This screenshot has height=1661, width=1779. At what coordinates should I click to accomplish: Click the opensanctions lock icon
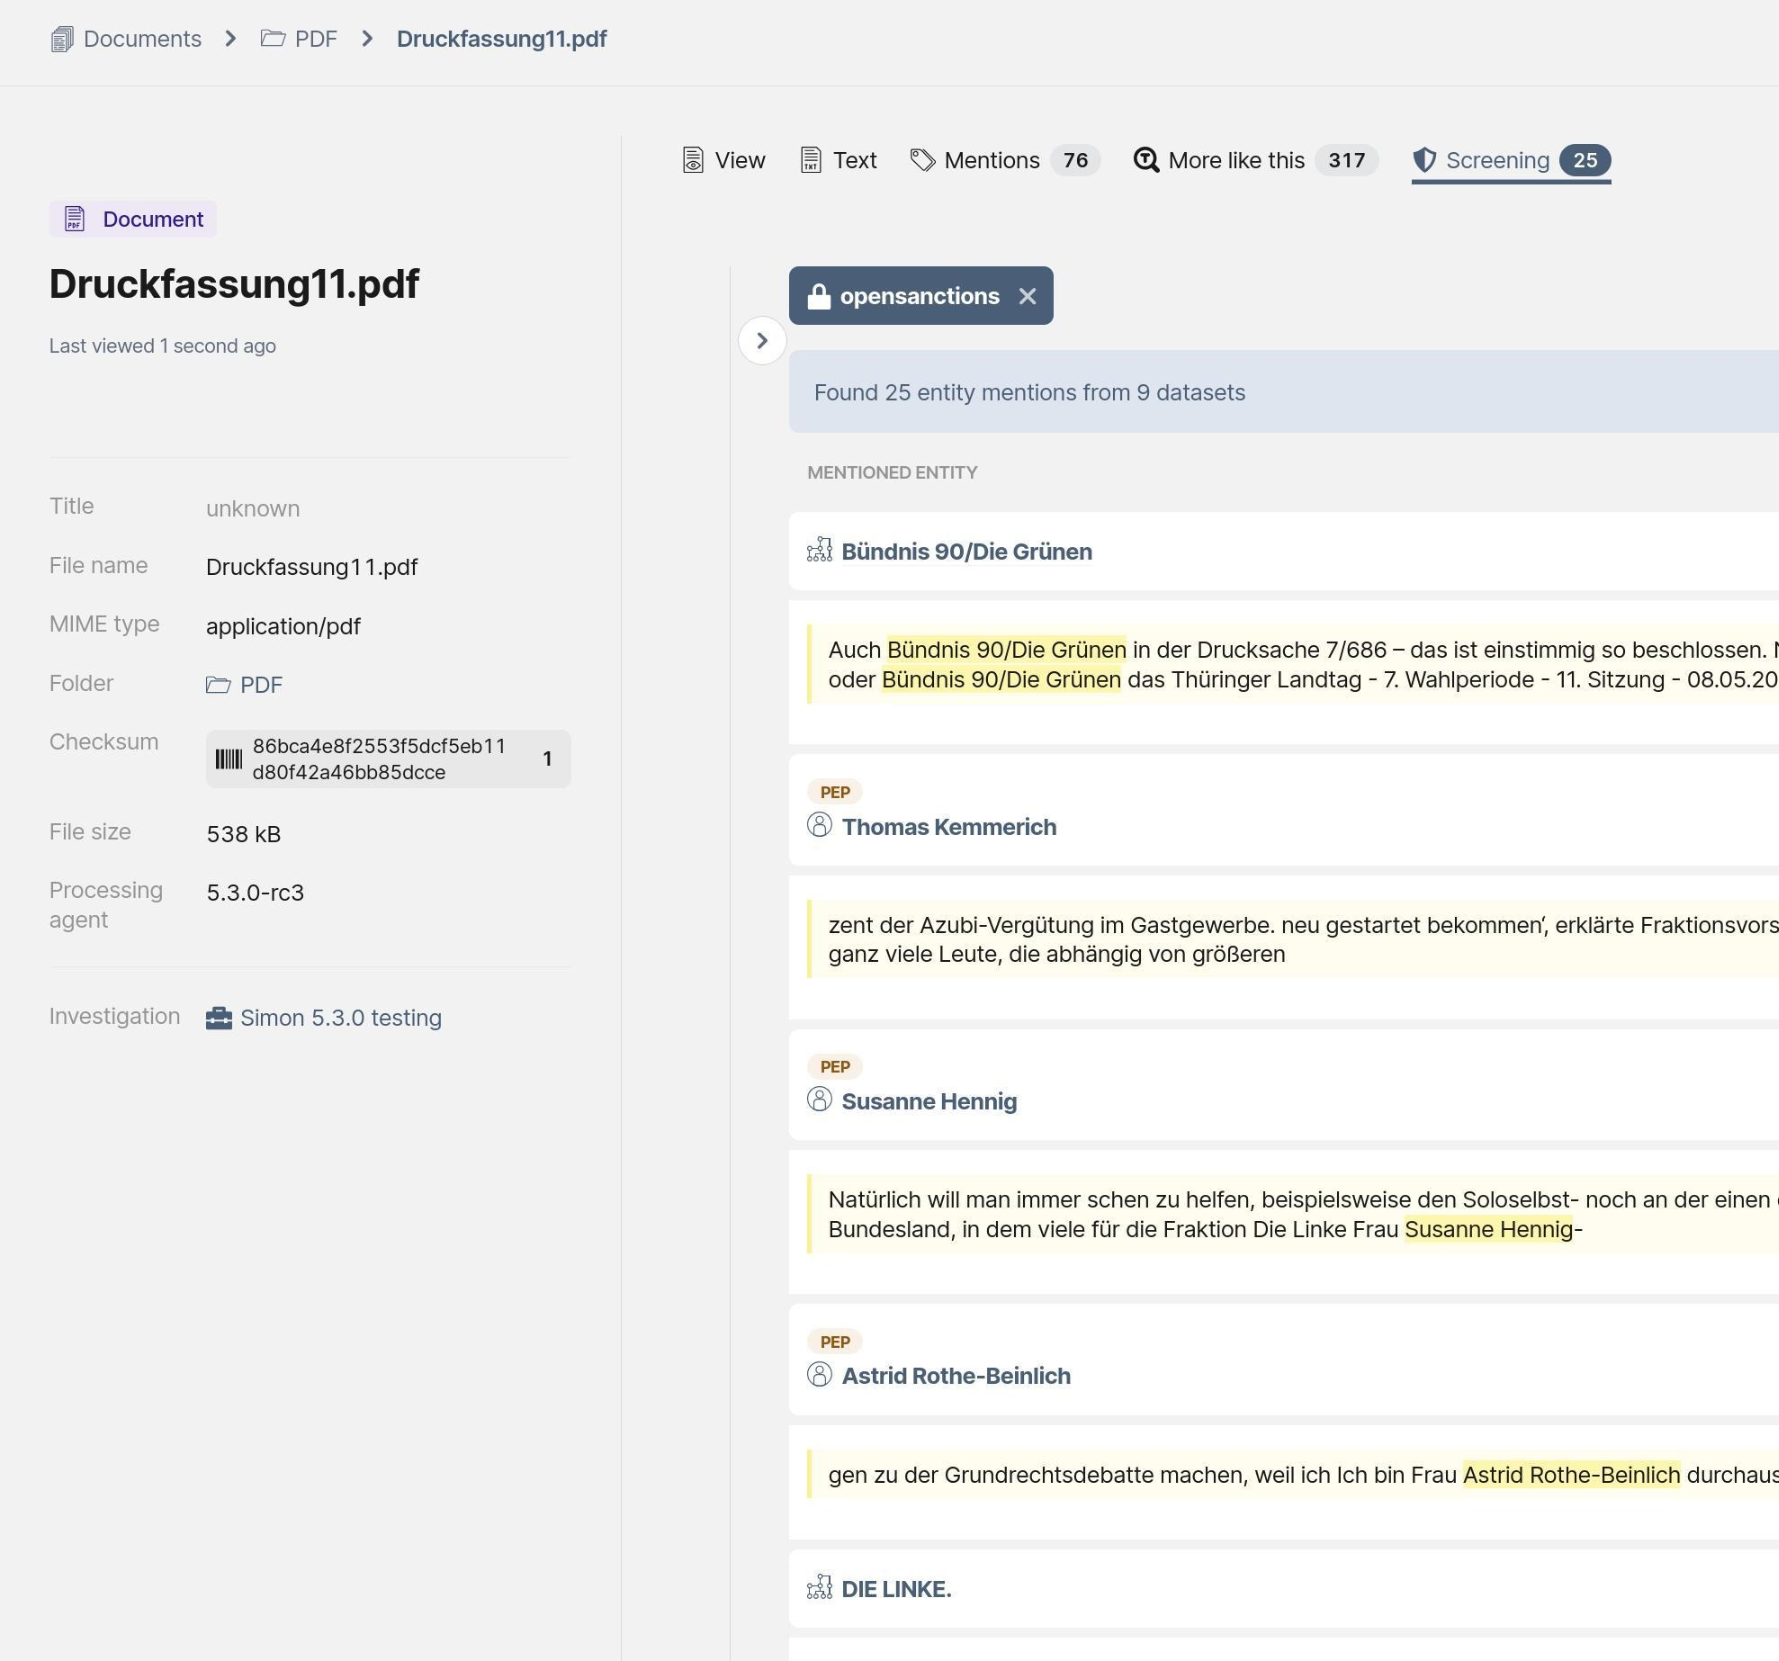click(818, 296)
